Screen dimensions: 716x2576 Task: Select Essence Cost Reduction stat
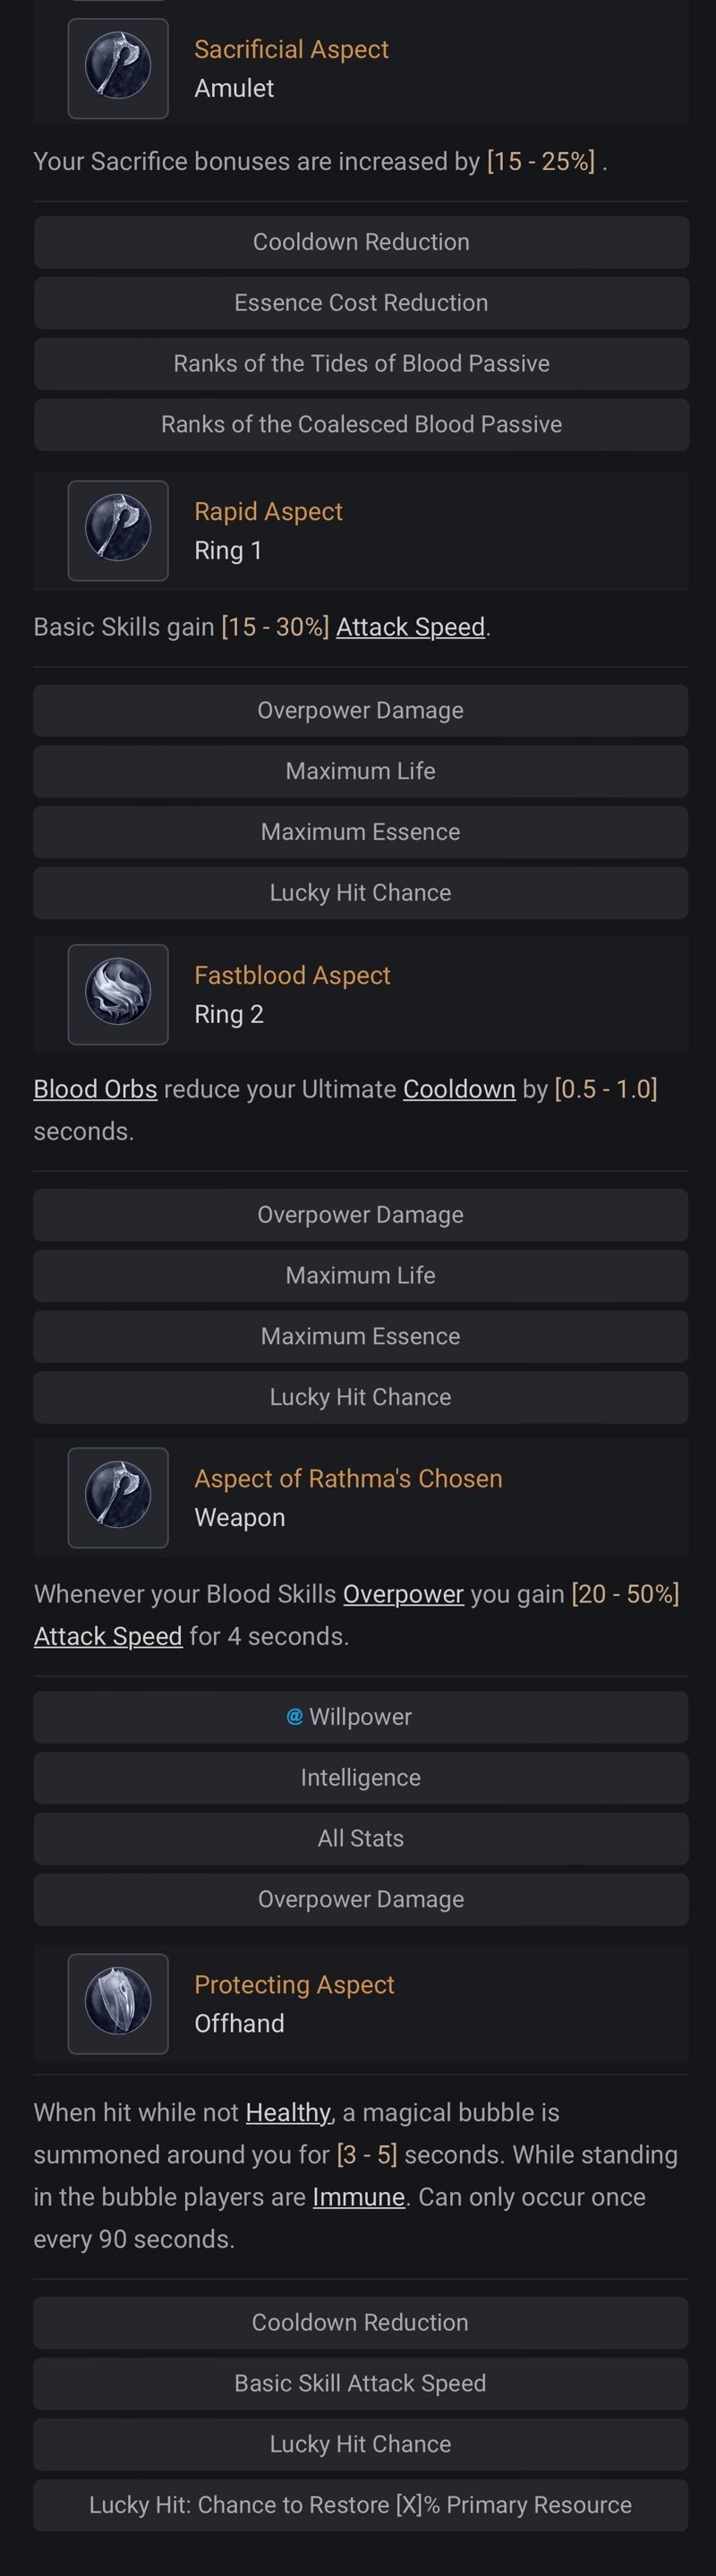tap(361, 303)
